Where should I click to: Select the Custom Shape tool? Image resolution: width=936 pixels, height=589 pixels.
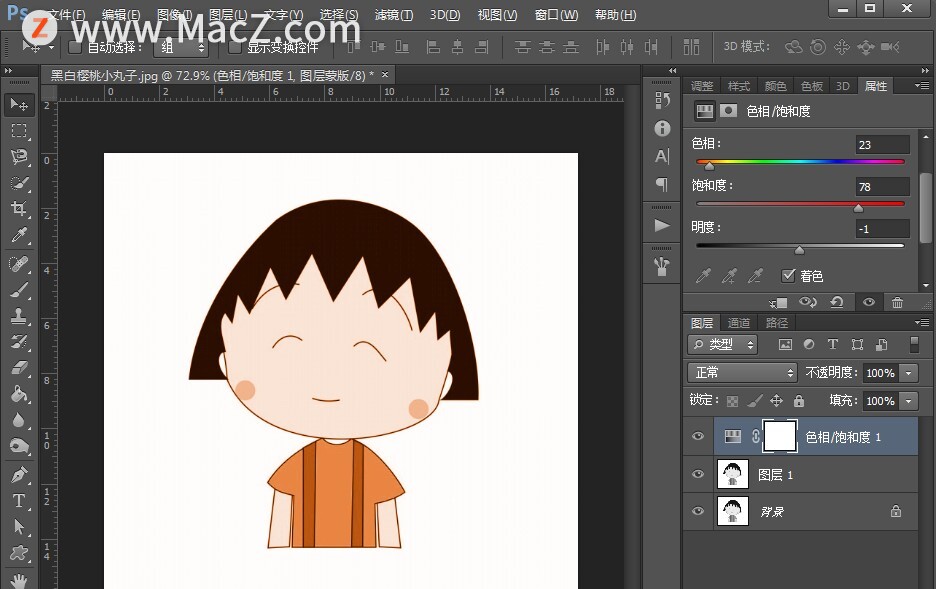click(x=19, y=553)
